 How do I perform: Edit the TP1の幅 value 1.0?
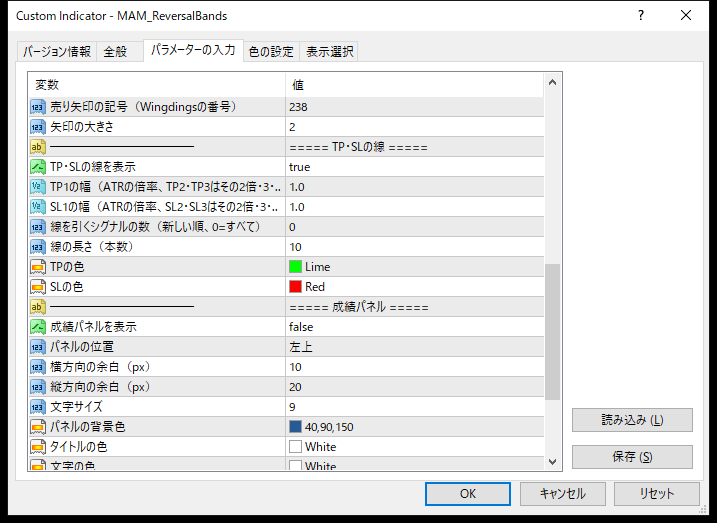coord(415,187)
